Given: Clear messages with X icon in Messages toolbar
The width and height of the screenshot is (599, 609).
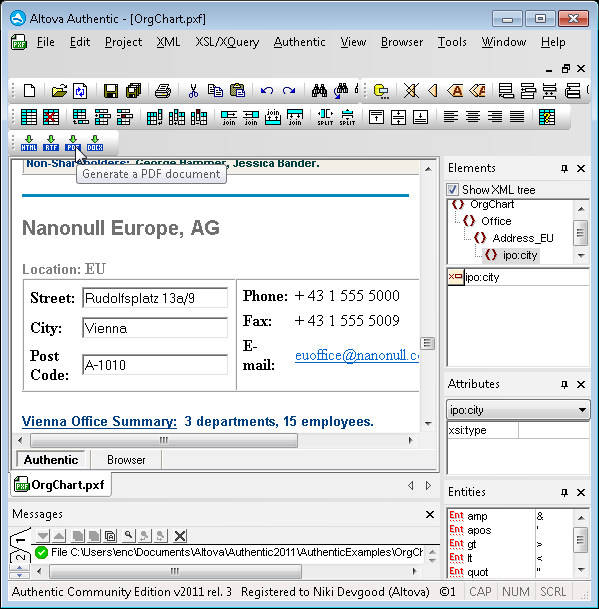Looking at the screenshot, I should [180, 536].
